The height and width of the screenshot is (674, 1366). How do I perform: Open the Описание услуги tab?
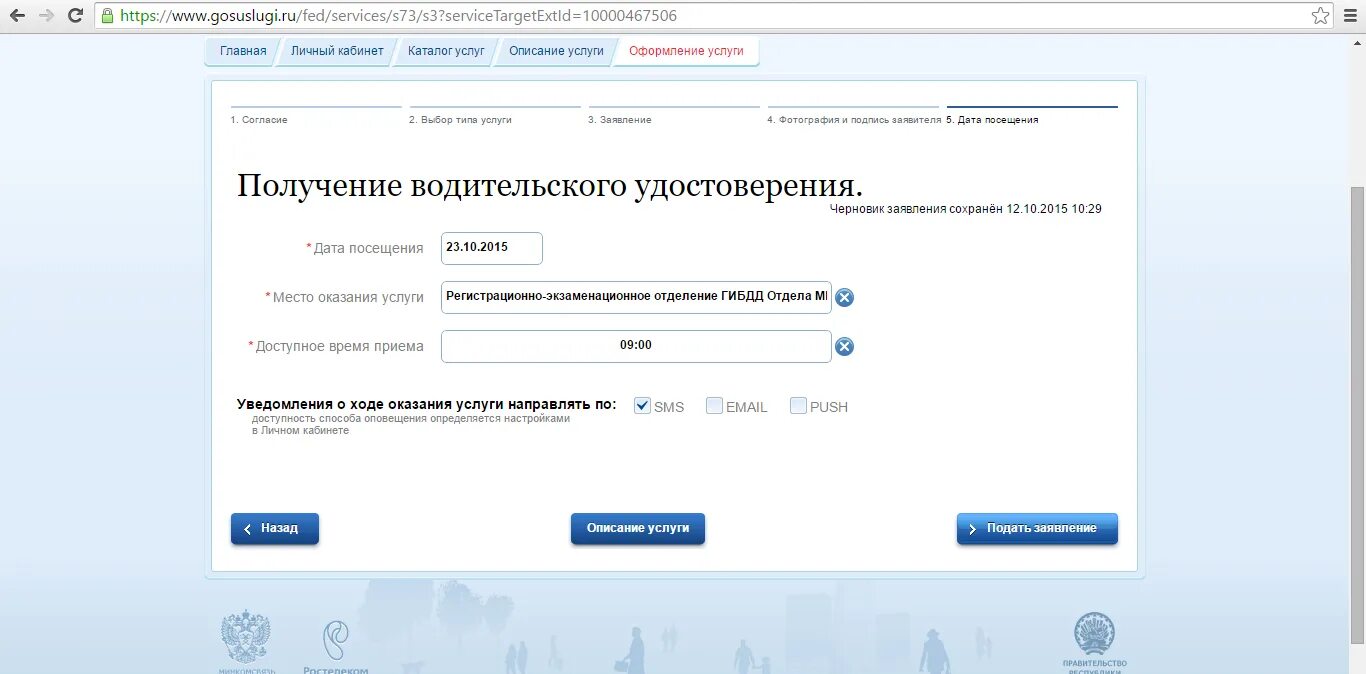555,50
